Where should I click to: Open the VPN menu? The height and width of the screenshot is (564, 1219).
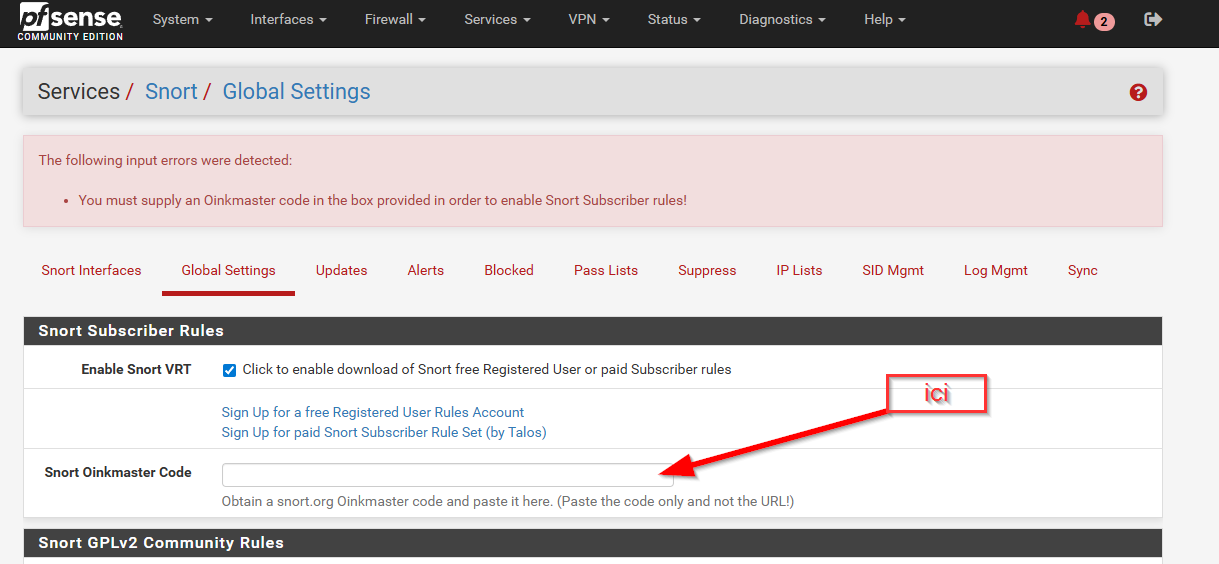pyautogui.click(x=588, y=20)
